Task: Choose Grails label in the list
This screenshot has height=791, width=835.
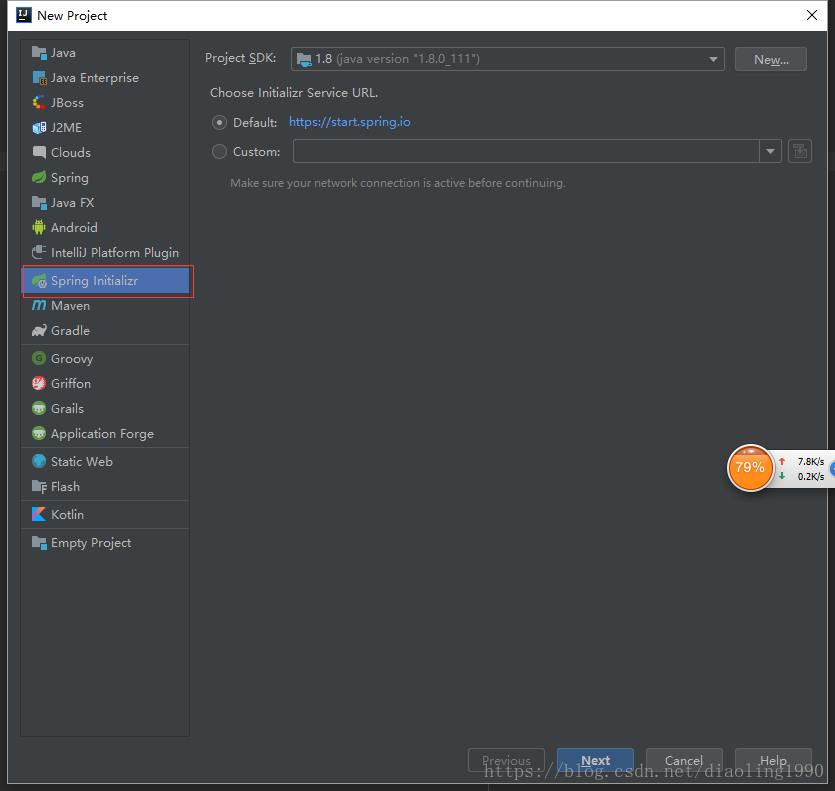Action: (x=67, y=409)
